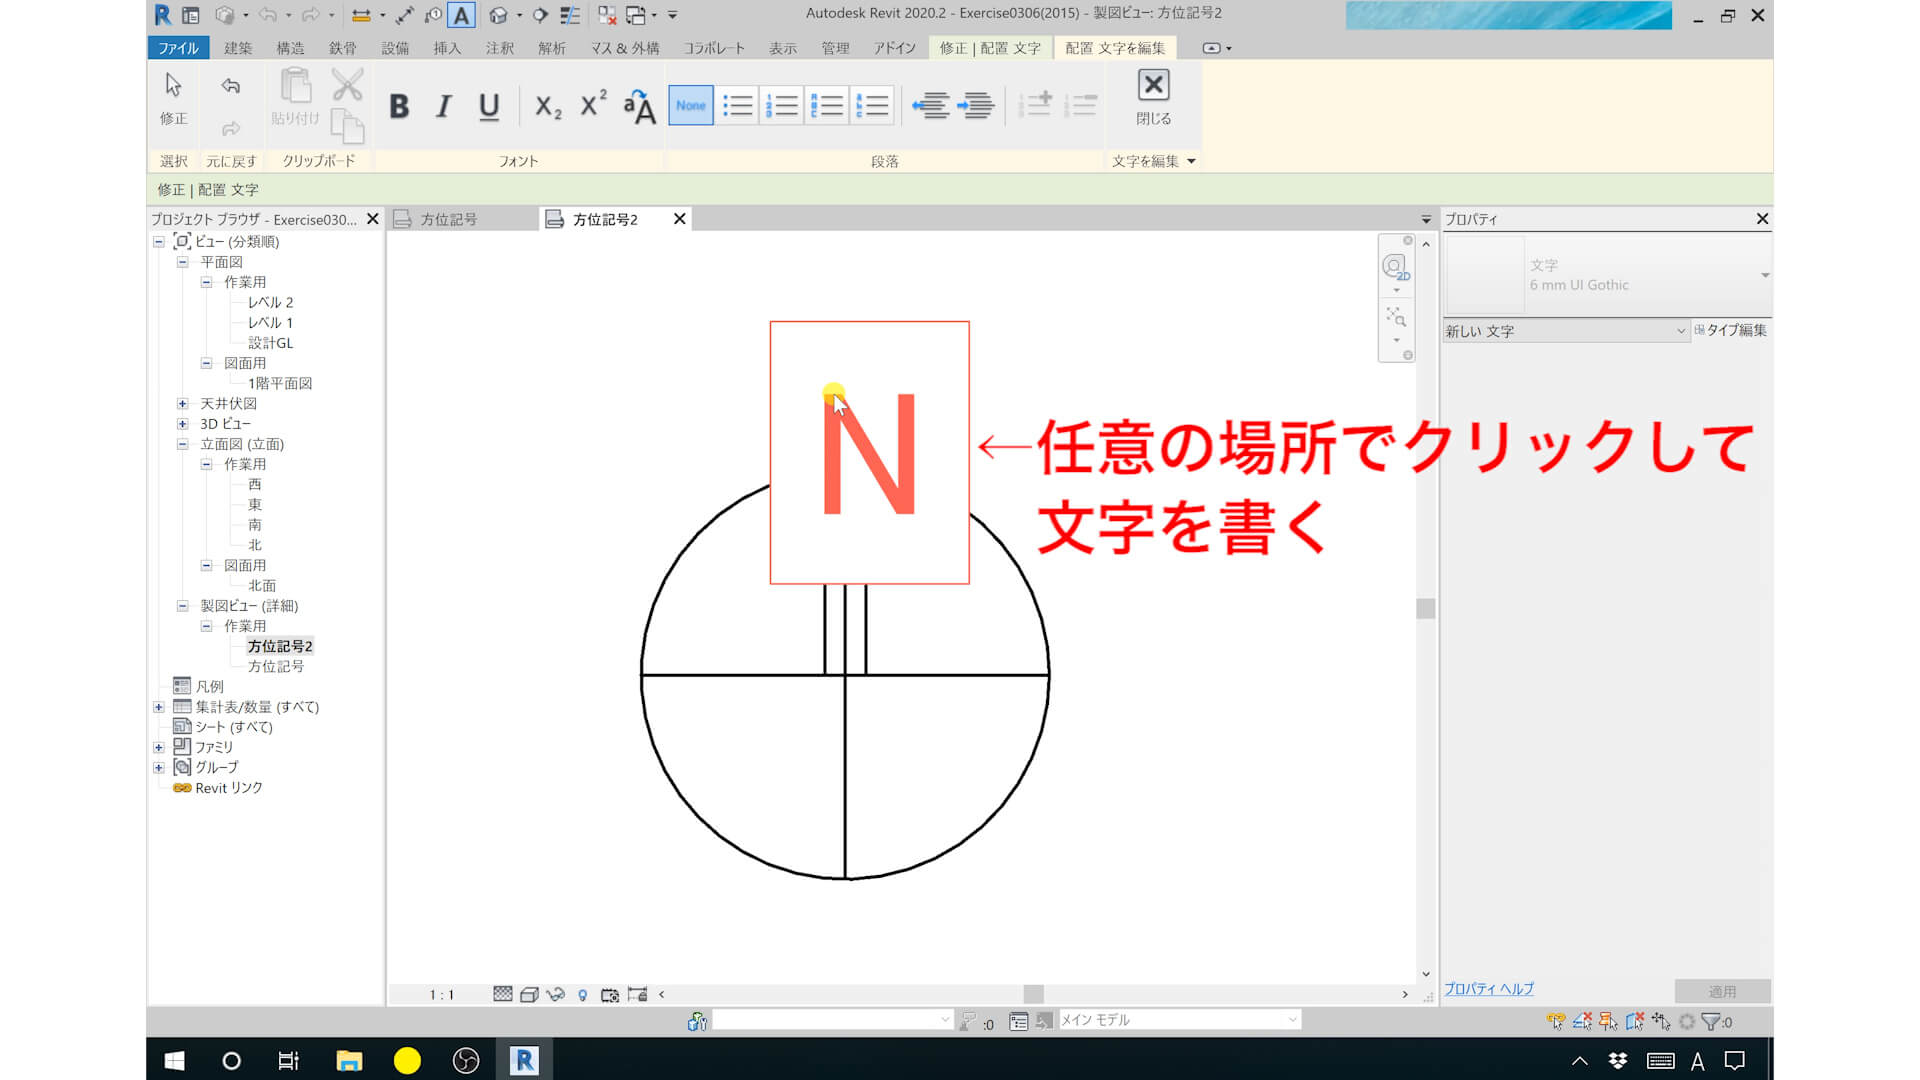The height and width of the screenshot is (1080, 1920).
Task: Select numbered list paragraph style
Action: (781, 105)
